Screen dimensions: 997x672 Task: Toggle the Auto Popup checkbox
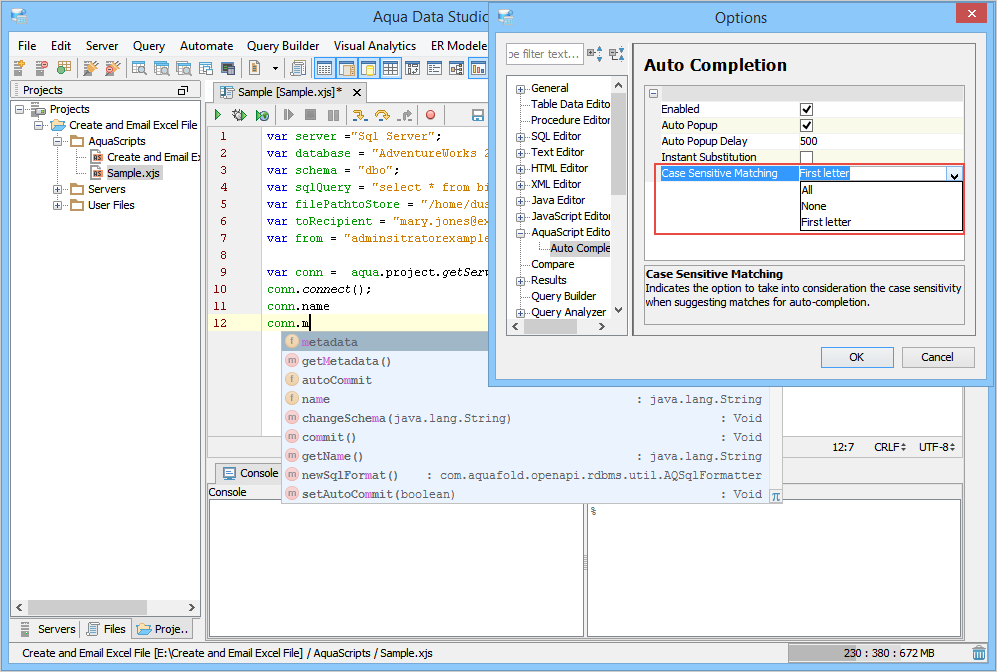[x=806, y=125]
